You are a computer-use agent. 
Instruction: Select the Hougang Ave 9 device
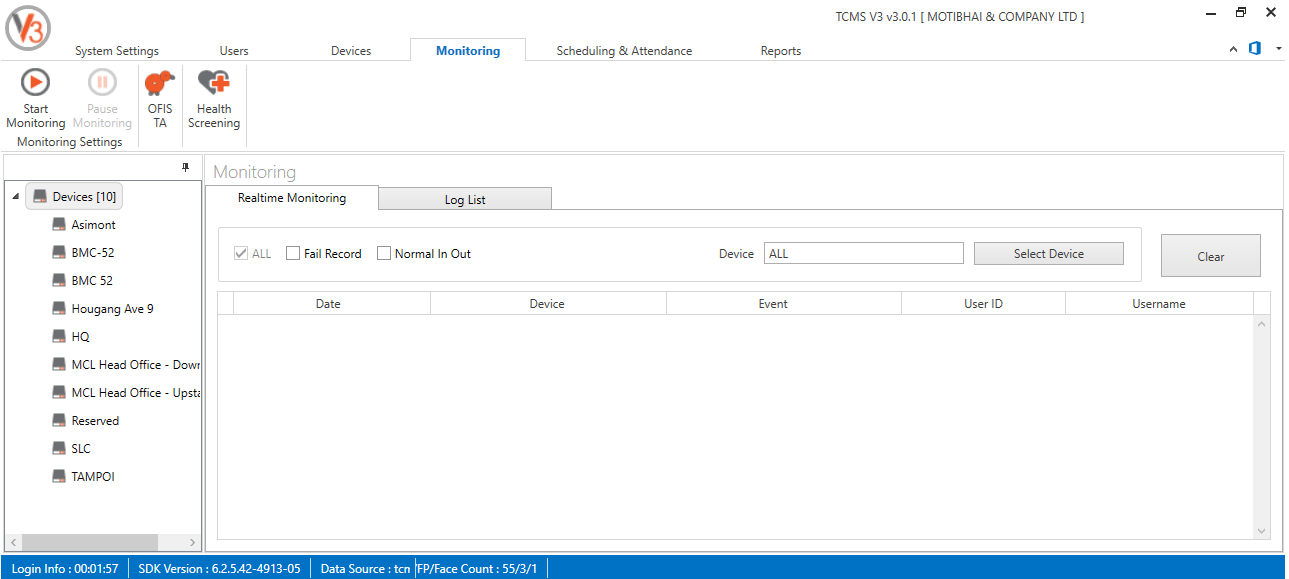113,309
